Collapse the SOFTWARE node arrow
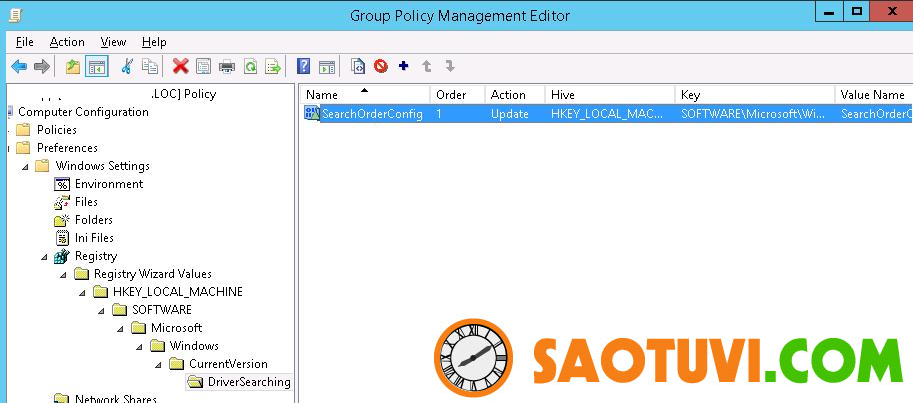 [x=102, y=311]
